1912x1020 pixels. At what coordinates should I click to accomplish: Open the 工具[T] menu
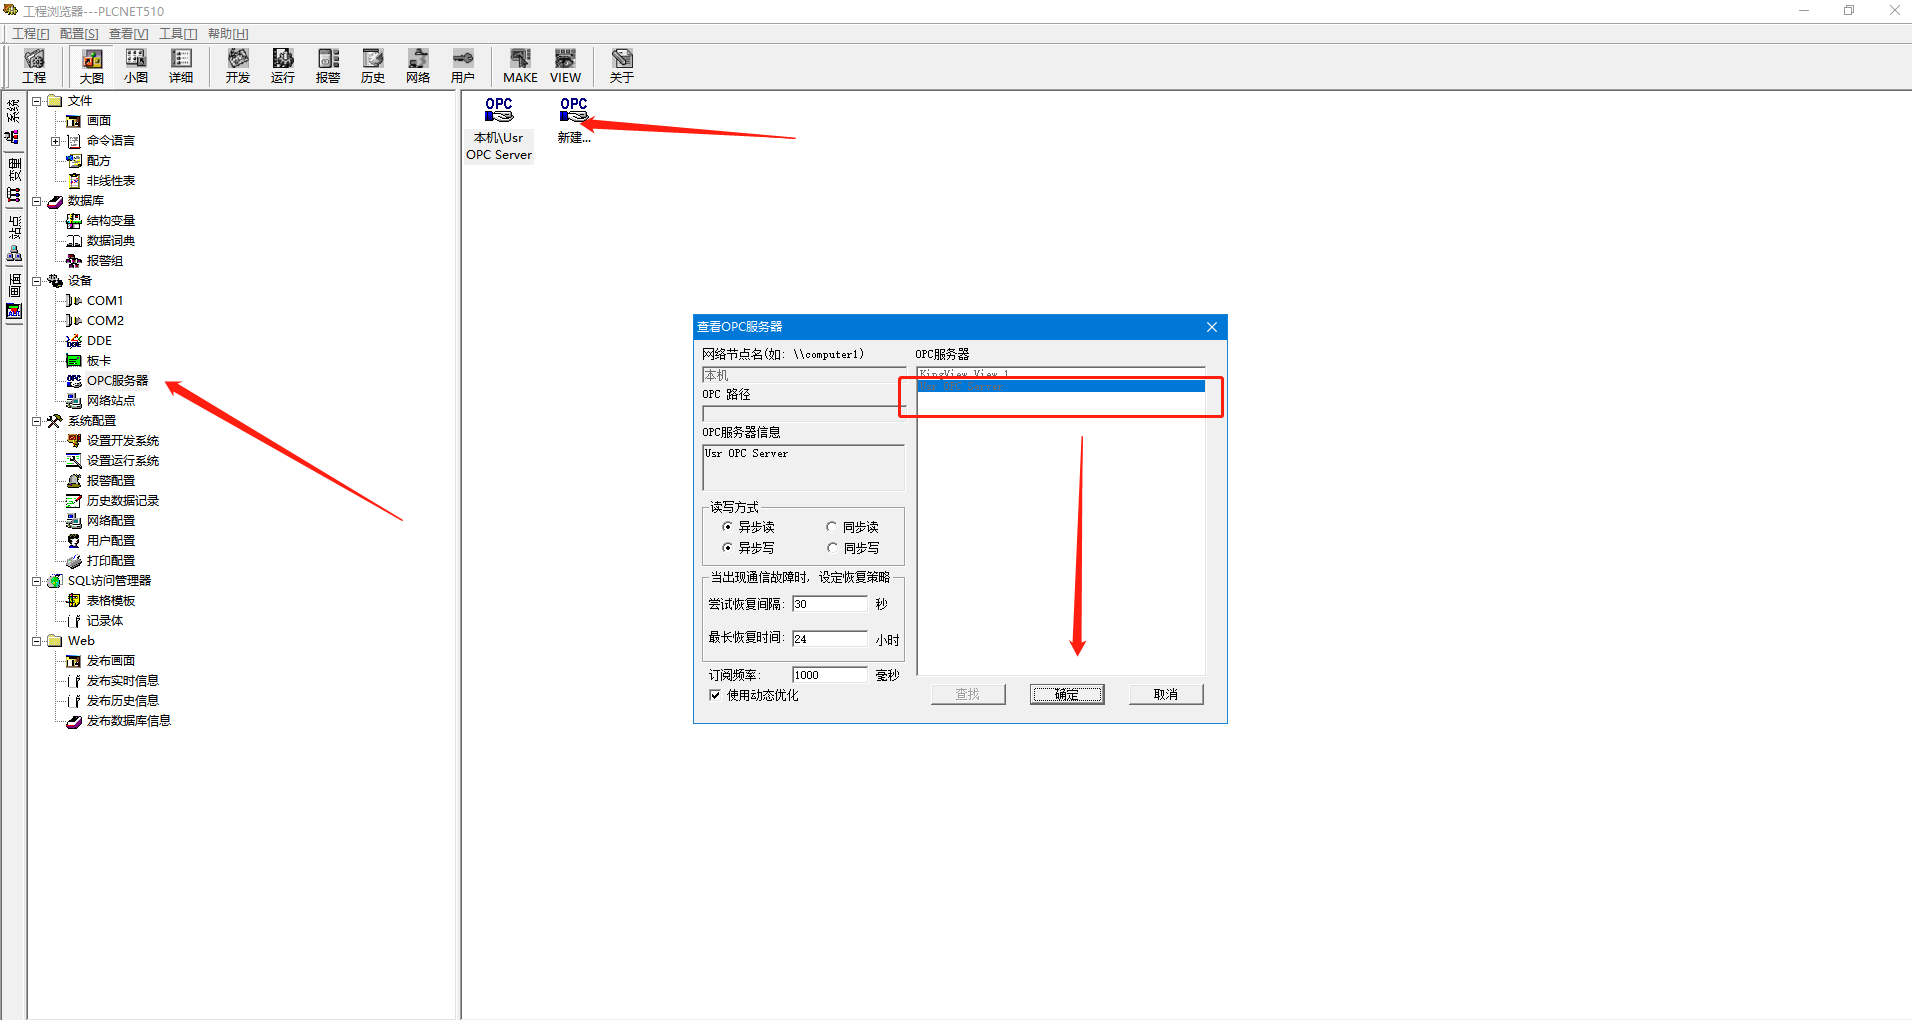[x=178, y=34]
